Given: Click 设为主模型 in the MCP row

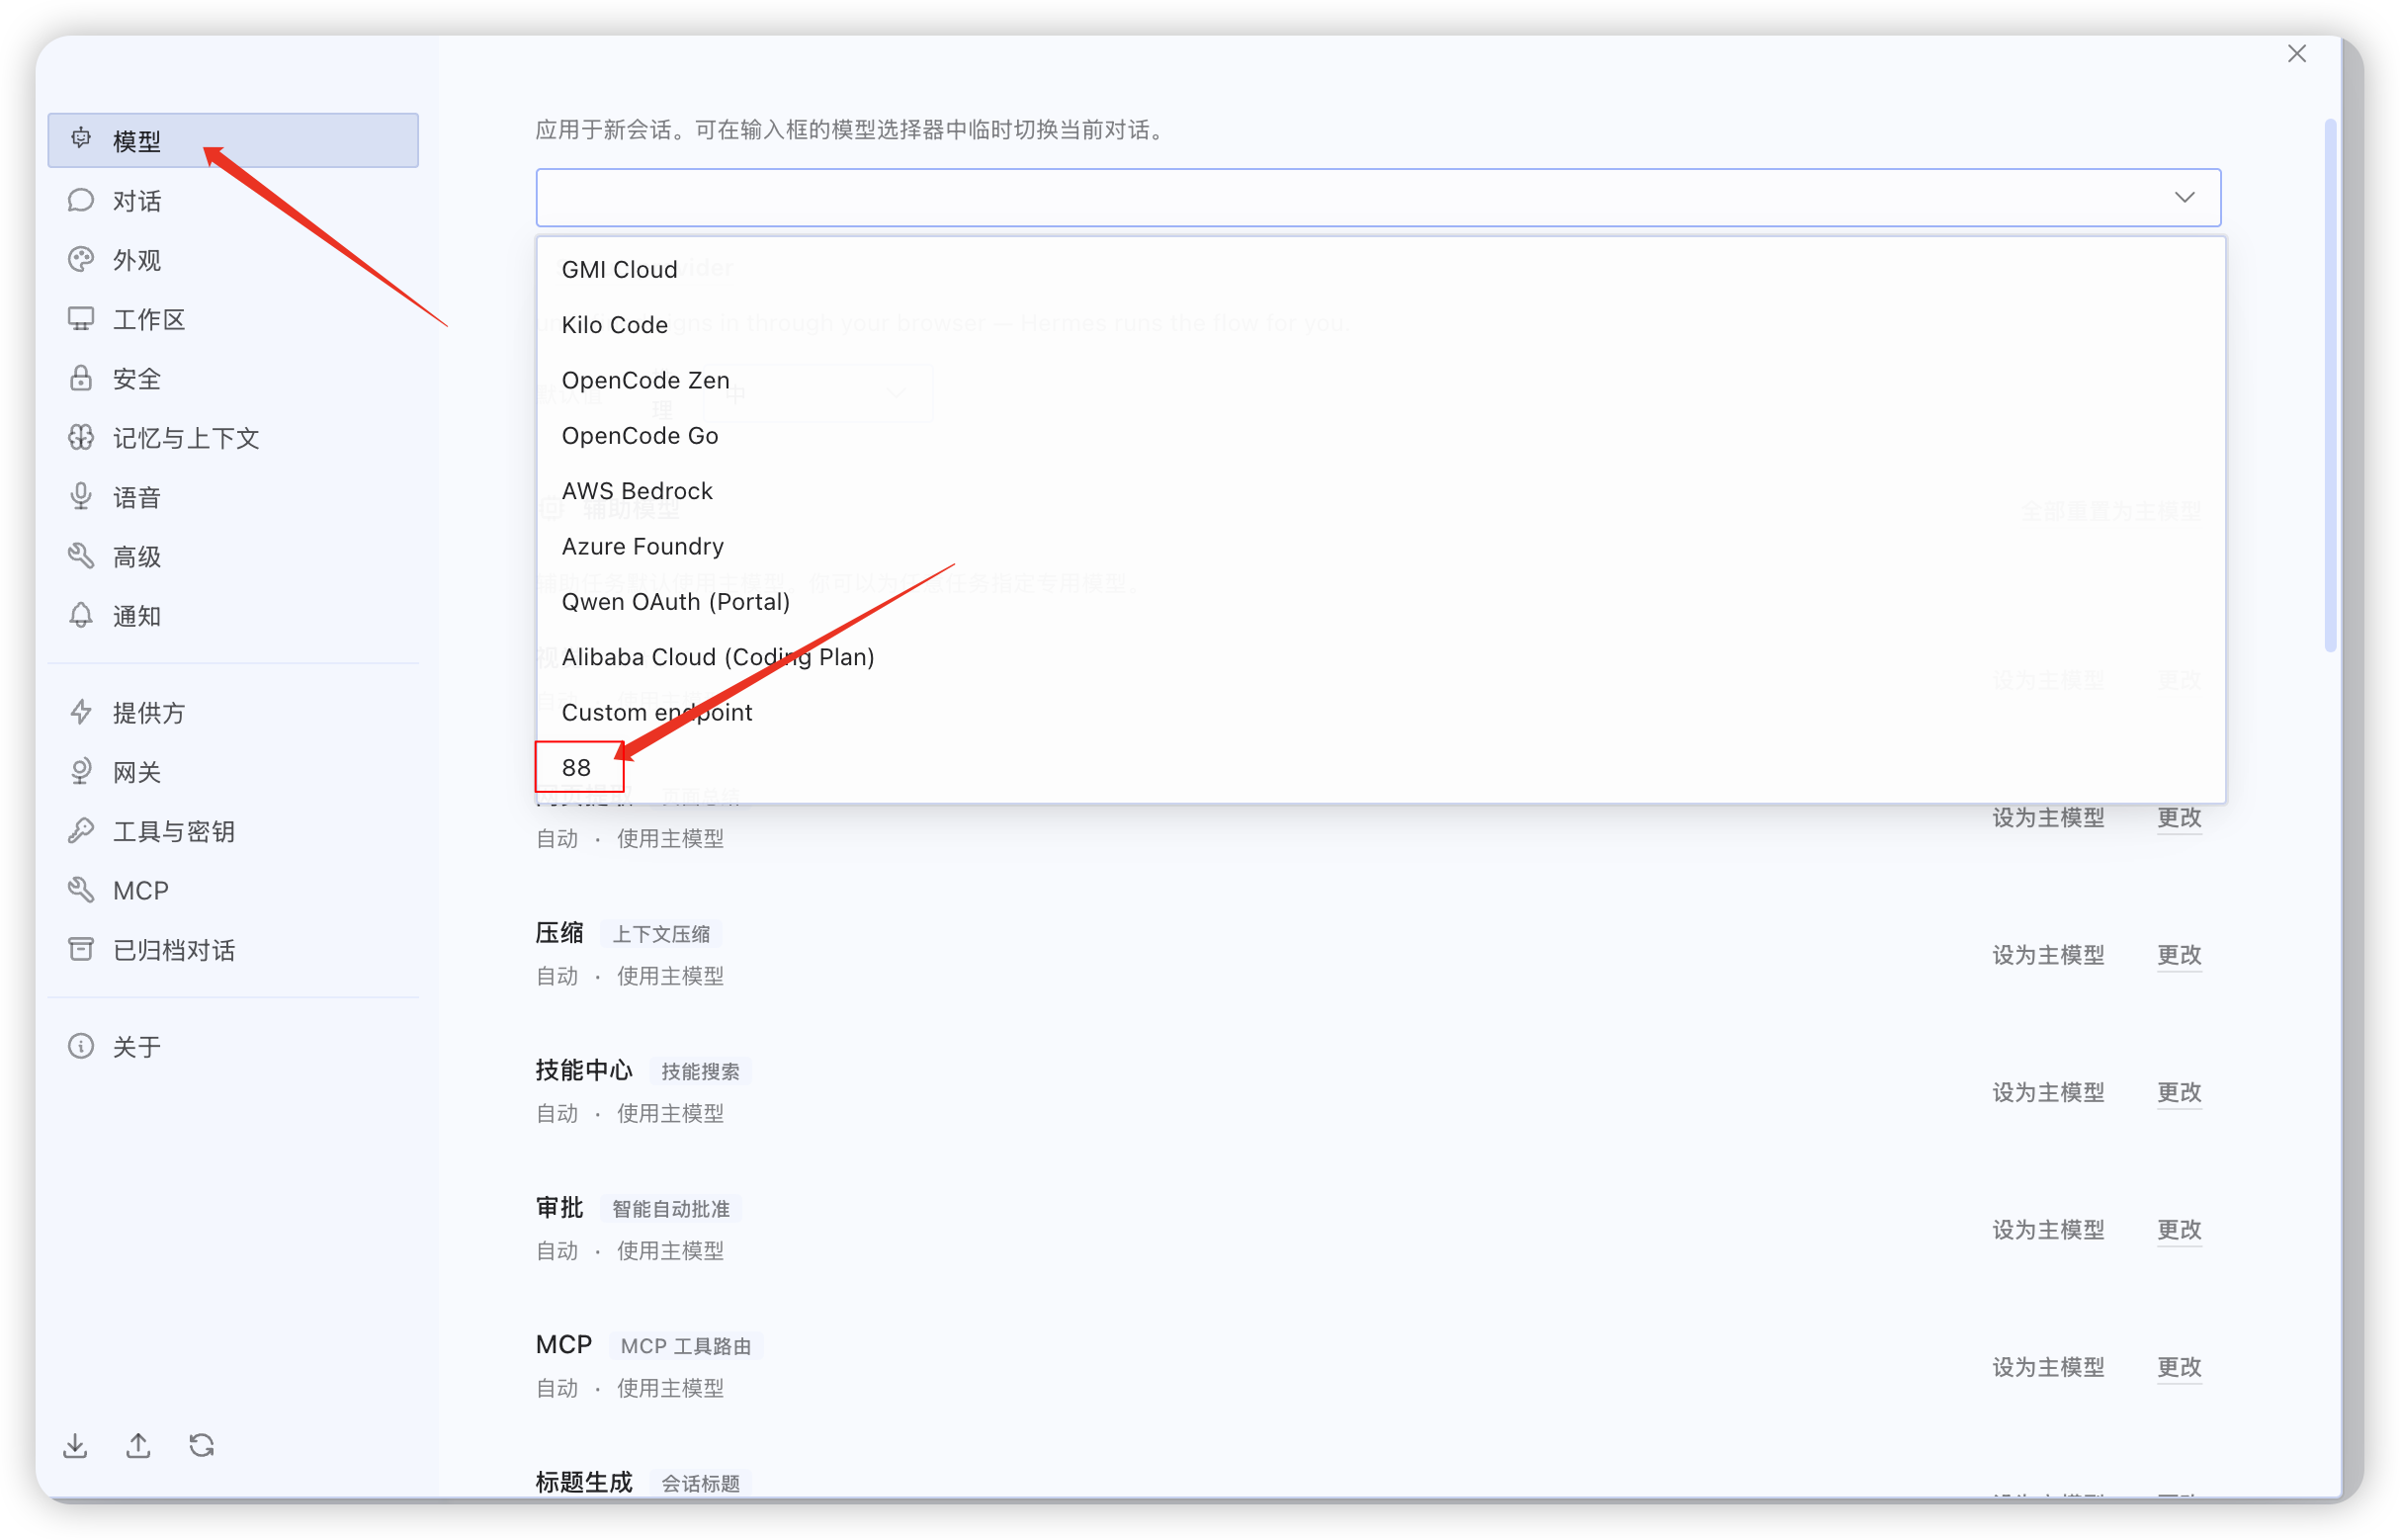Looking at the screenshot, I should click(x=2049, y=1368).
